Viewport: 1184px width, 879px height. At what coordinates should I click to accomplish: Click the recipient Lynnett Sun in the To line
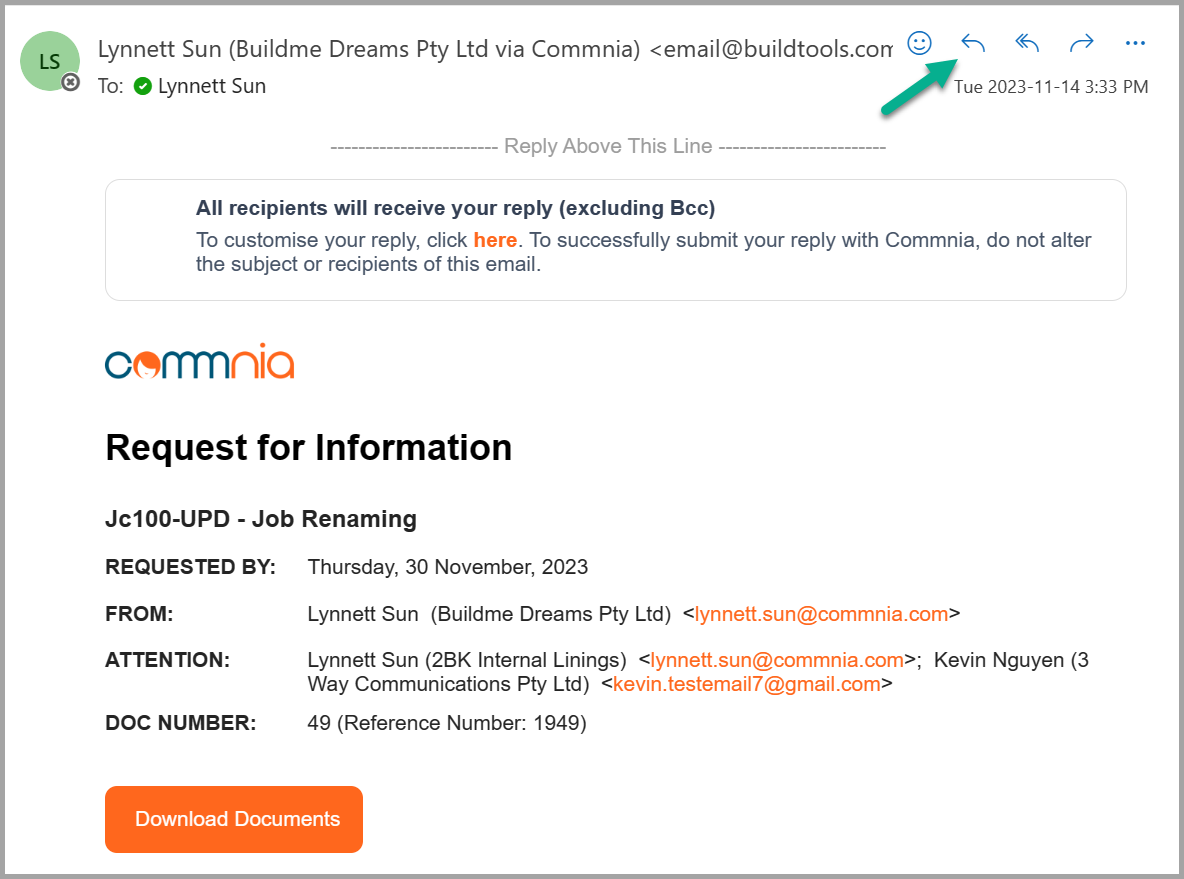click(x=211, y=86)
